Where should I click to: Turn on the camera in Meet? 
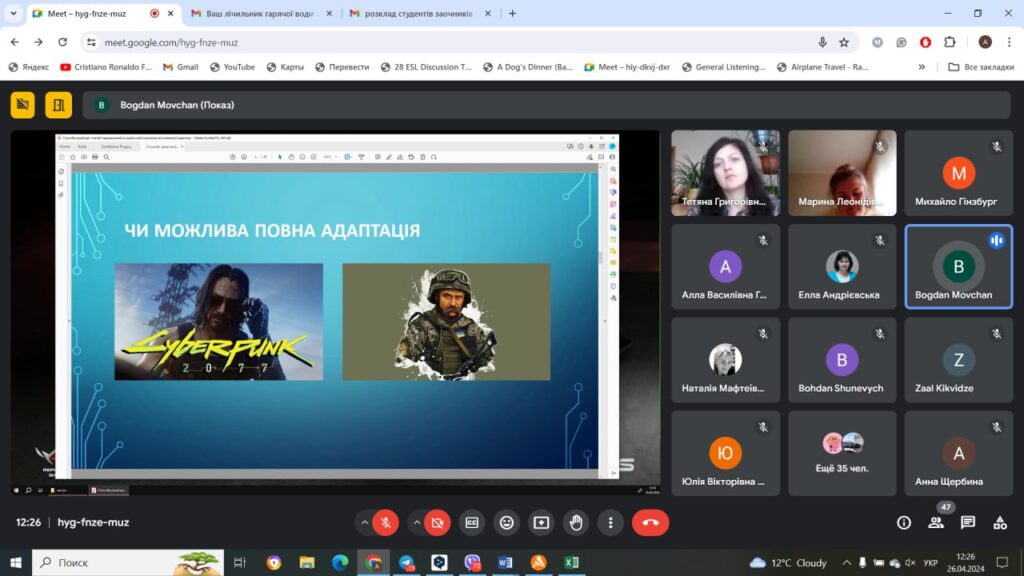pos(437,522)
